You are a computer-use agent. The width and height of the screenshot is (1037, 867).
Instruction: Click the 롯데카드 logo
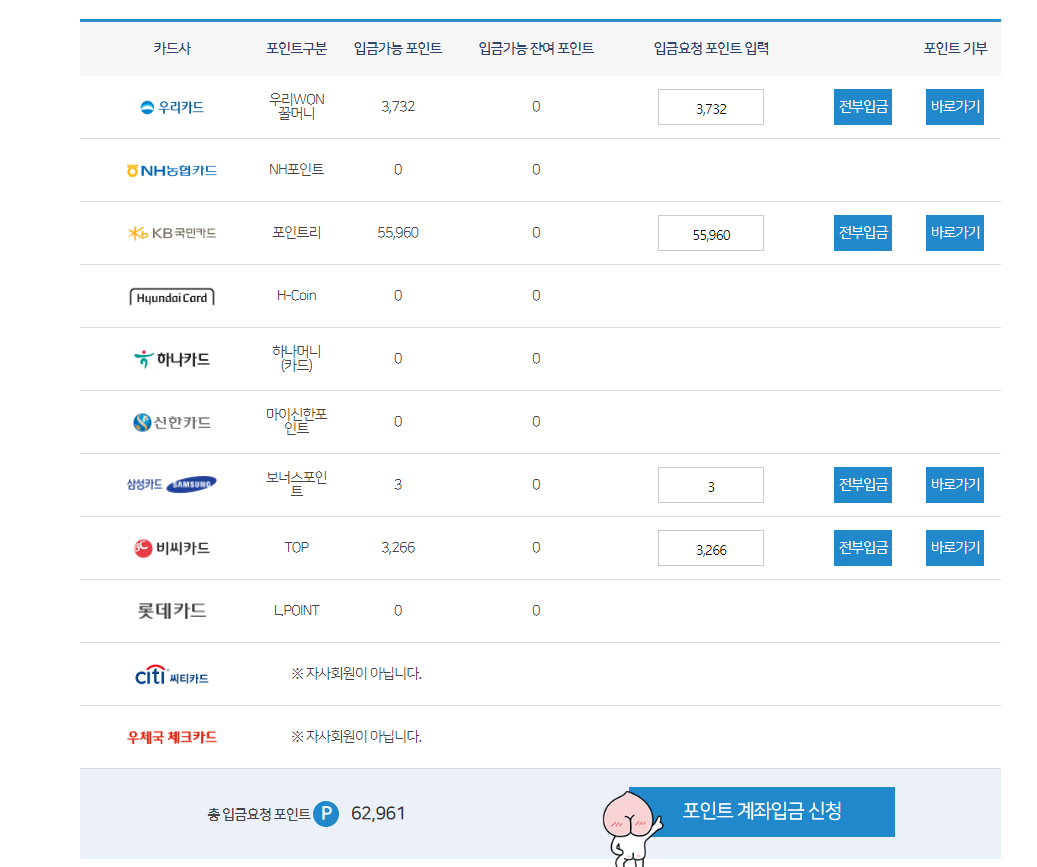click(x=172, y=610)
